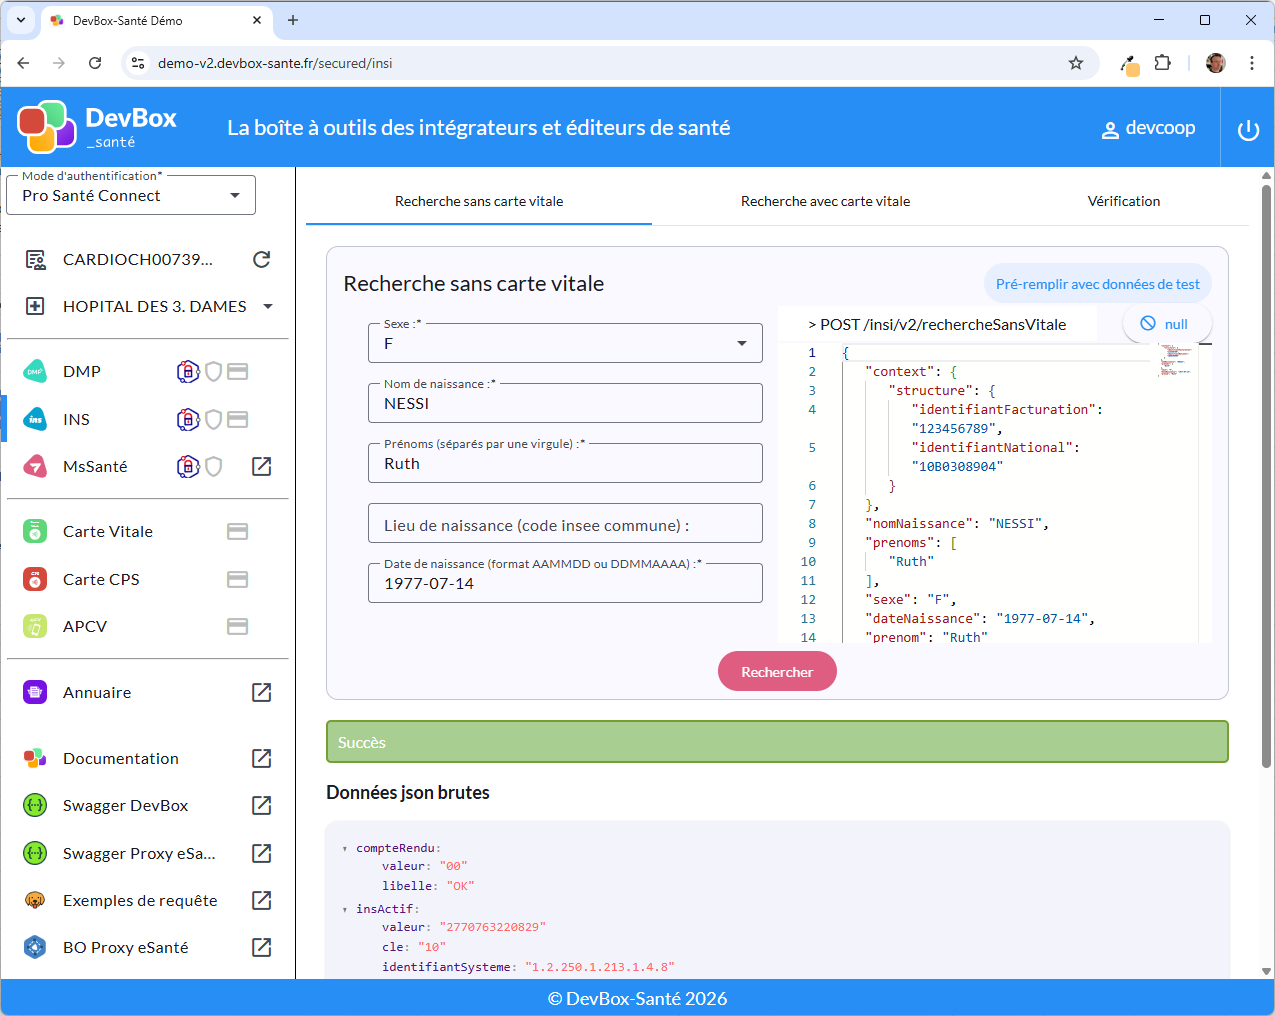Click the Carte CPS red icon
Screen dimensions: 1275x1016
click(35, 579)
